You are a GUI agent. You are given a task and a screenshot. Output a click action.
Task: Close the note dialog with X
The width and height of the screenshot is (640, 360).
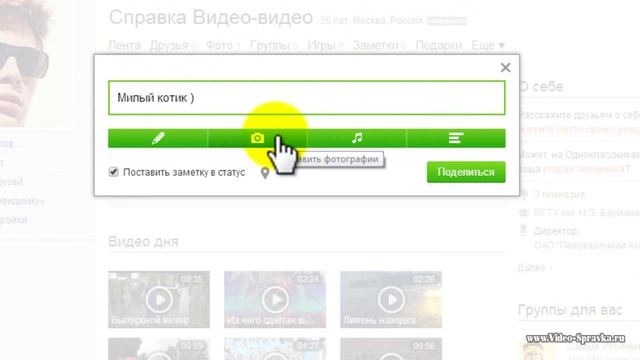coord(505,67)
